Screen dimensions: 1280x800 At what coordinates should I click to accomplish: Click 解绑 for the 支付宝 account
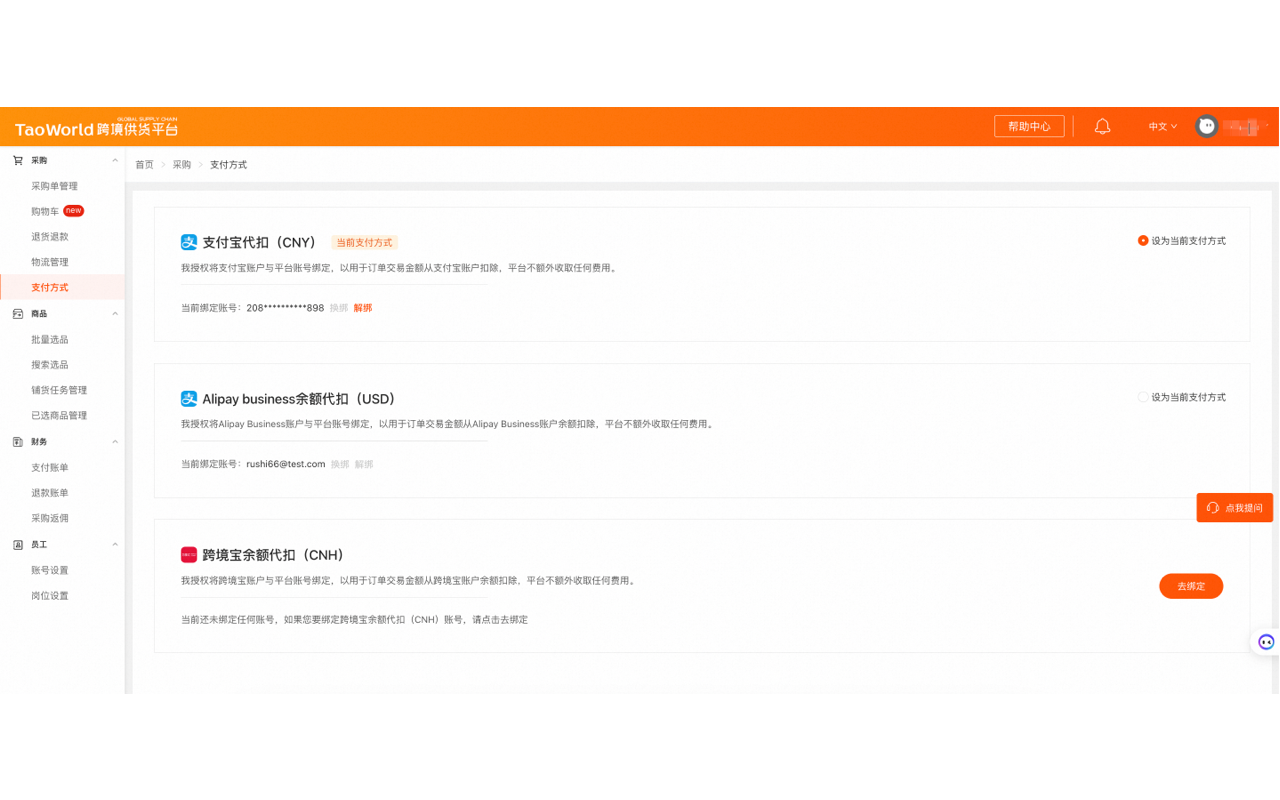tap(363, 308)
